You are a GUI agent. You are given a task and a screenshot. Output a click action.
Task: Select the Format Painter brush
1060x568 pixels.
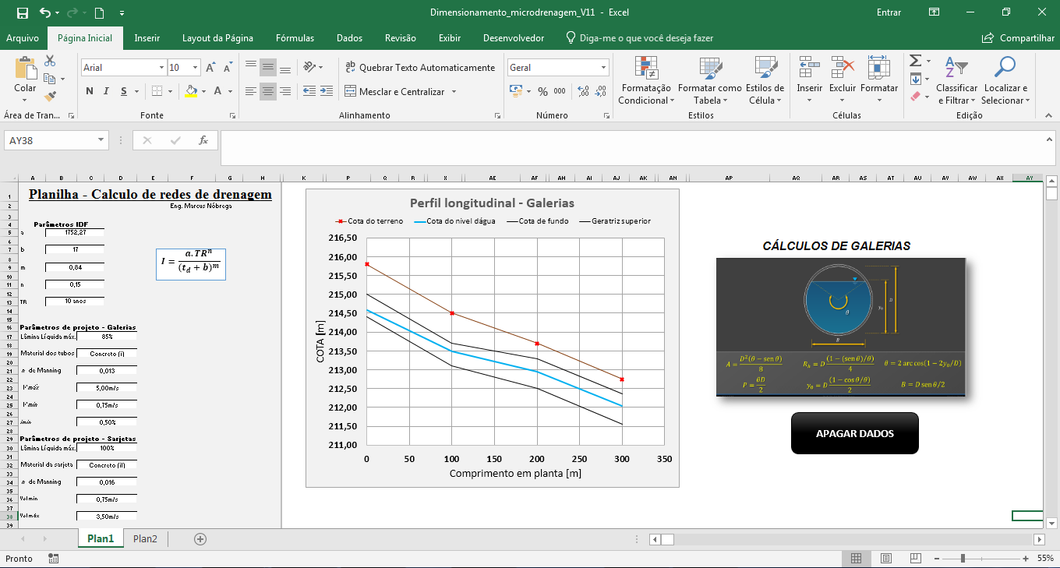50,94
